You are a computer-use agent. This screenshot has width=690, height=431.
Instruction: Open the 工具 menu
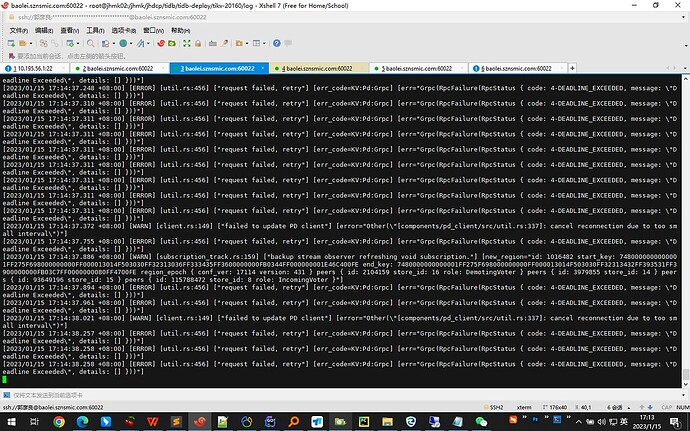pos(95,30)
